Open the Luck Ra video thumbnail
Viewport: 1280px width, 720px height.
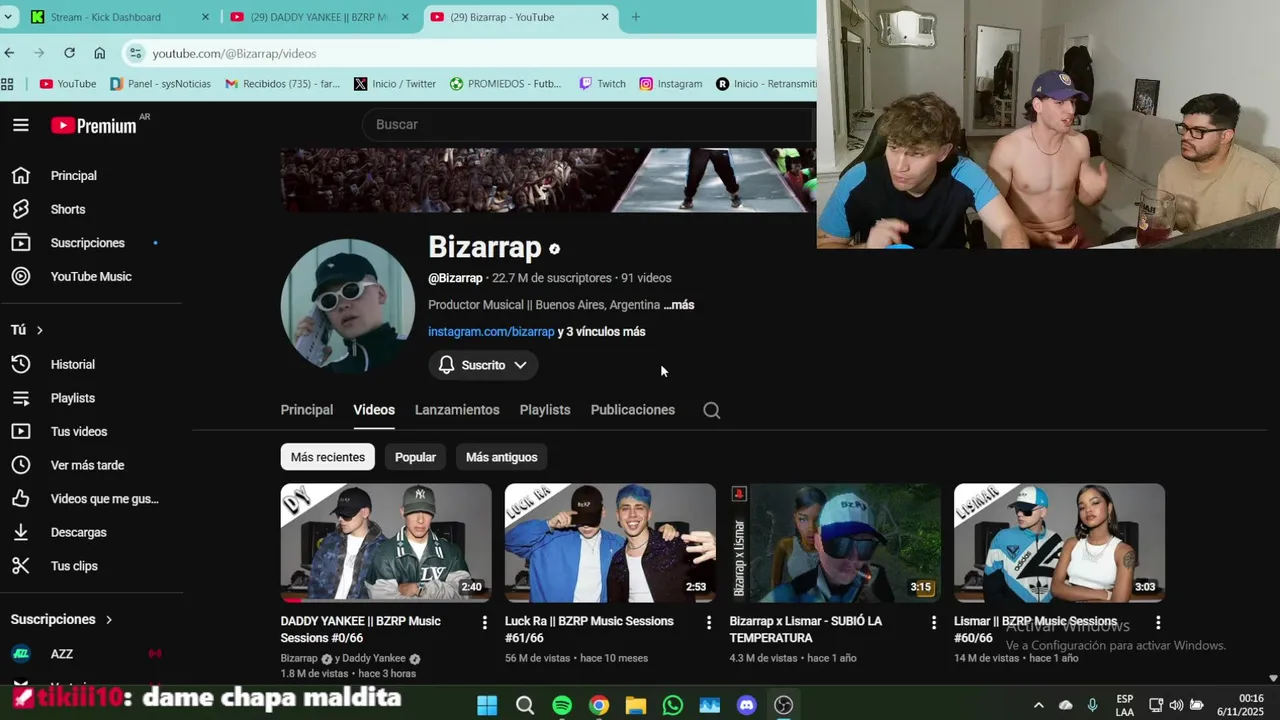[610, 543]
